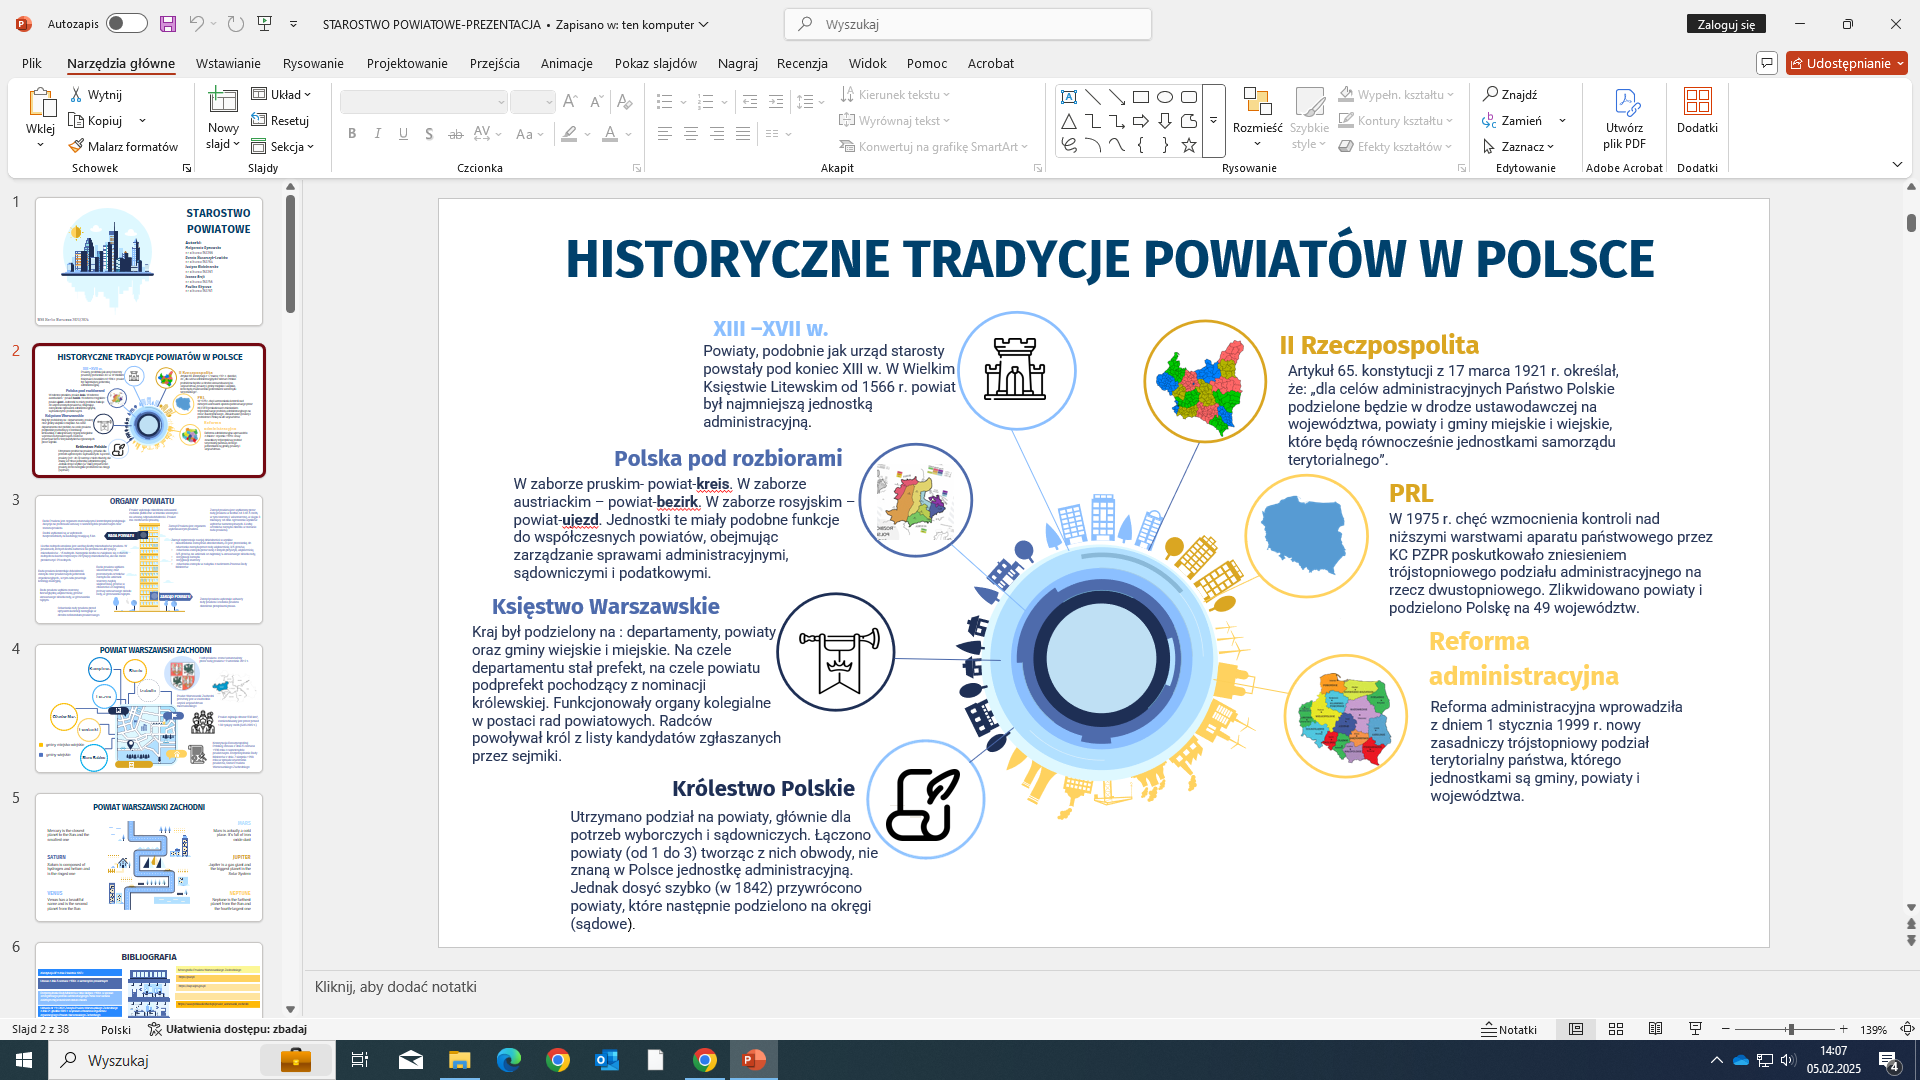Open the Sekcja dropdown
The width and height of the screenshot is (1920, 1080).
click(x=283, y=146)
